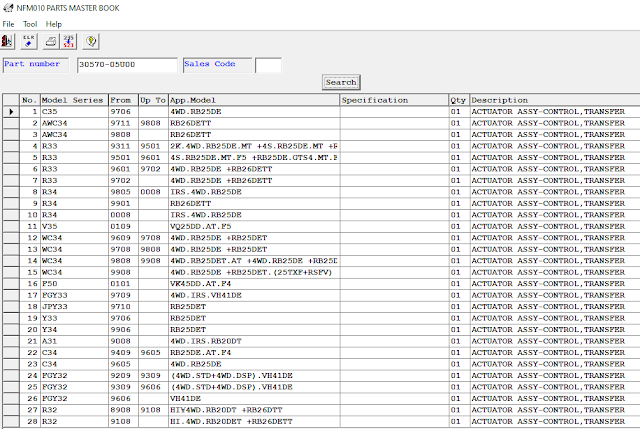This screenshot has height=429, width=640.
Task: Select row 1 via its arrow row selector
Action: [x=11, y=111]
